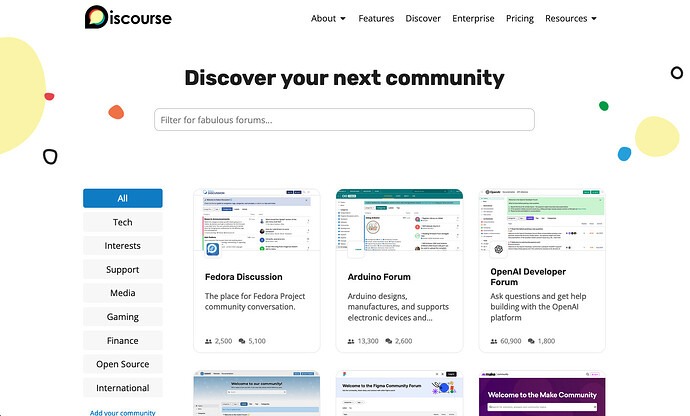Click the Arduino Forum title
The height and width of the screenshot is (416, 690).
tap(379, 277)
